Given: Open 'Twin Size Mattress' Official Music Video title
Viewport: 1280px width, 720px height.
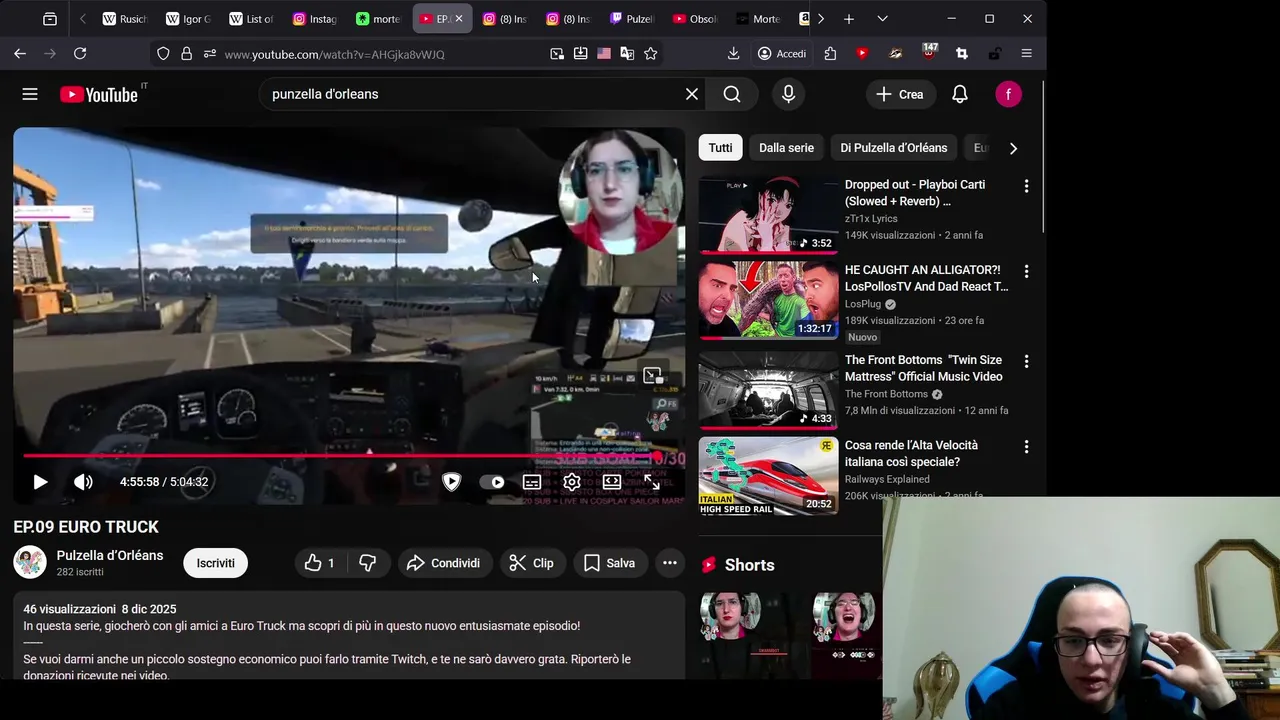Looking at the screenshot, I should click(x=924, y=368).
